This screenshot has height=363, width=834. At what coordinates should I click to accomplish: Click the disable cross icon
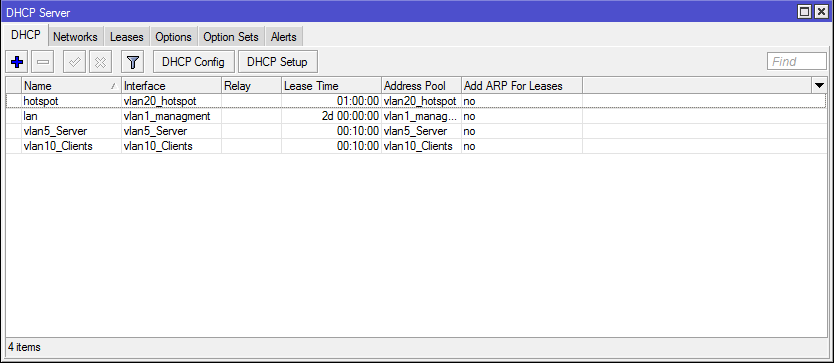pyautogui.click(x=100, y=62)
